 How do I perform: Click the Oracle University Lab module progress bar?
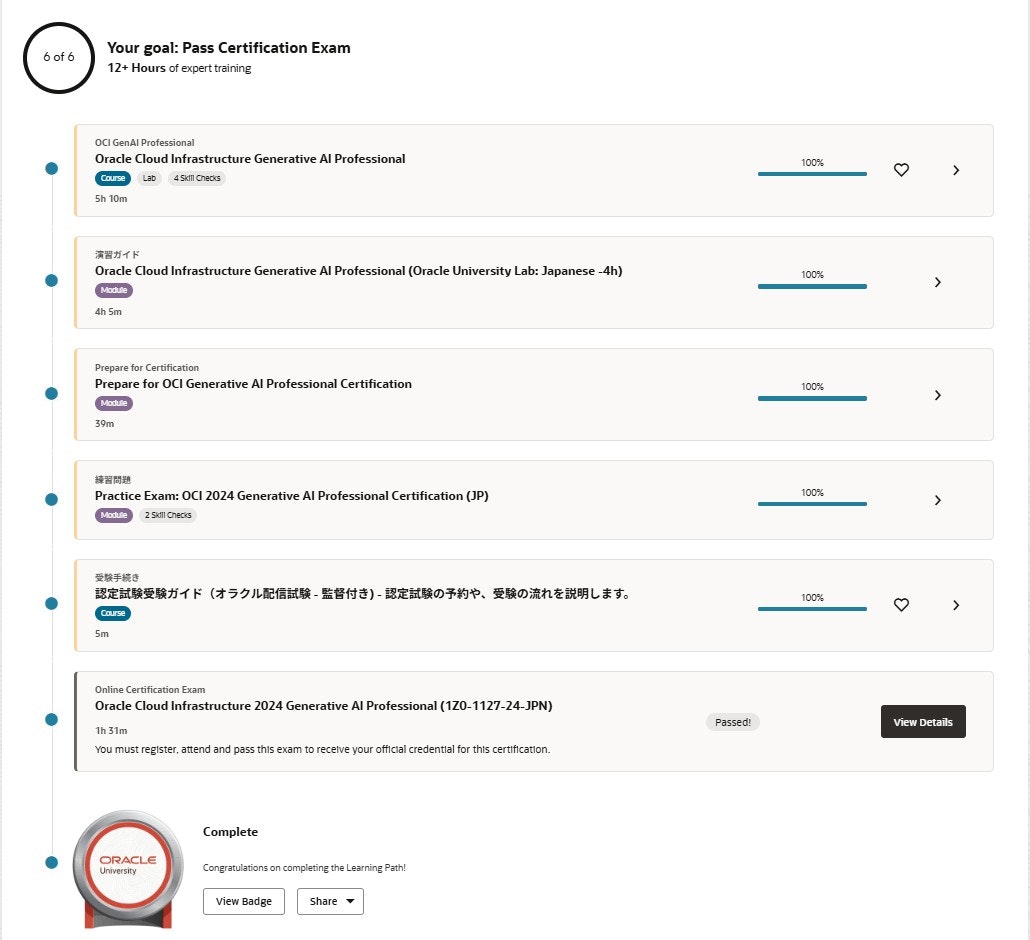[813, 286]
